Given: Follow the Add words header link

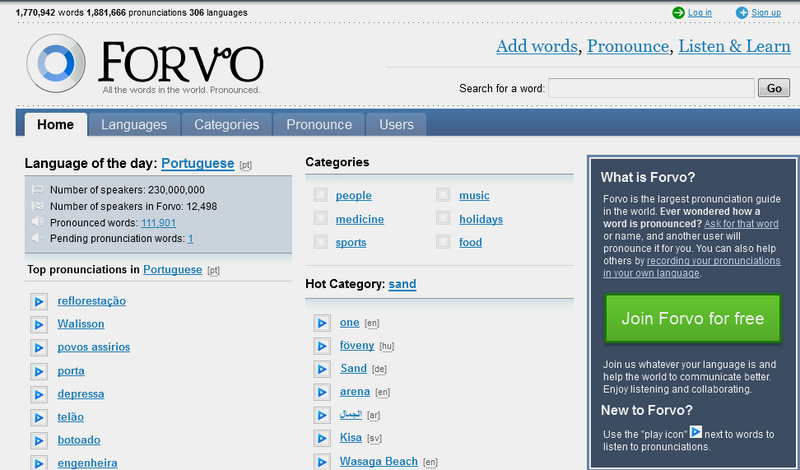Looking at the screenshot, I should pyautogui.click(x=537, y=46).
